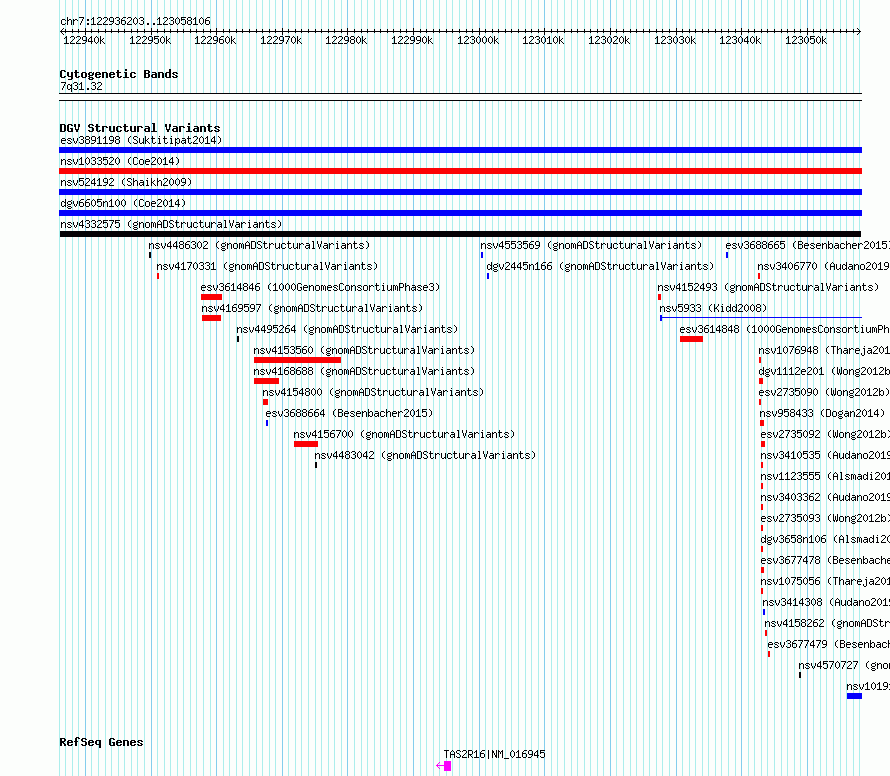Open the dgv2445n166 variant label
Image resolution: width=890 pixels, height=776 pixels.
[x=600, y=266]
